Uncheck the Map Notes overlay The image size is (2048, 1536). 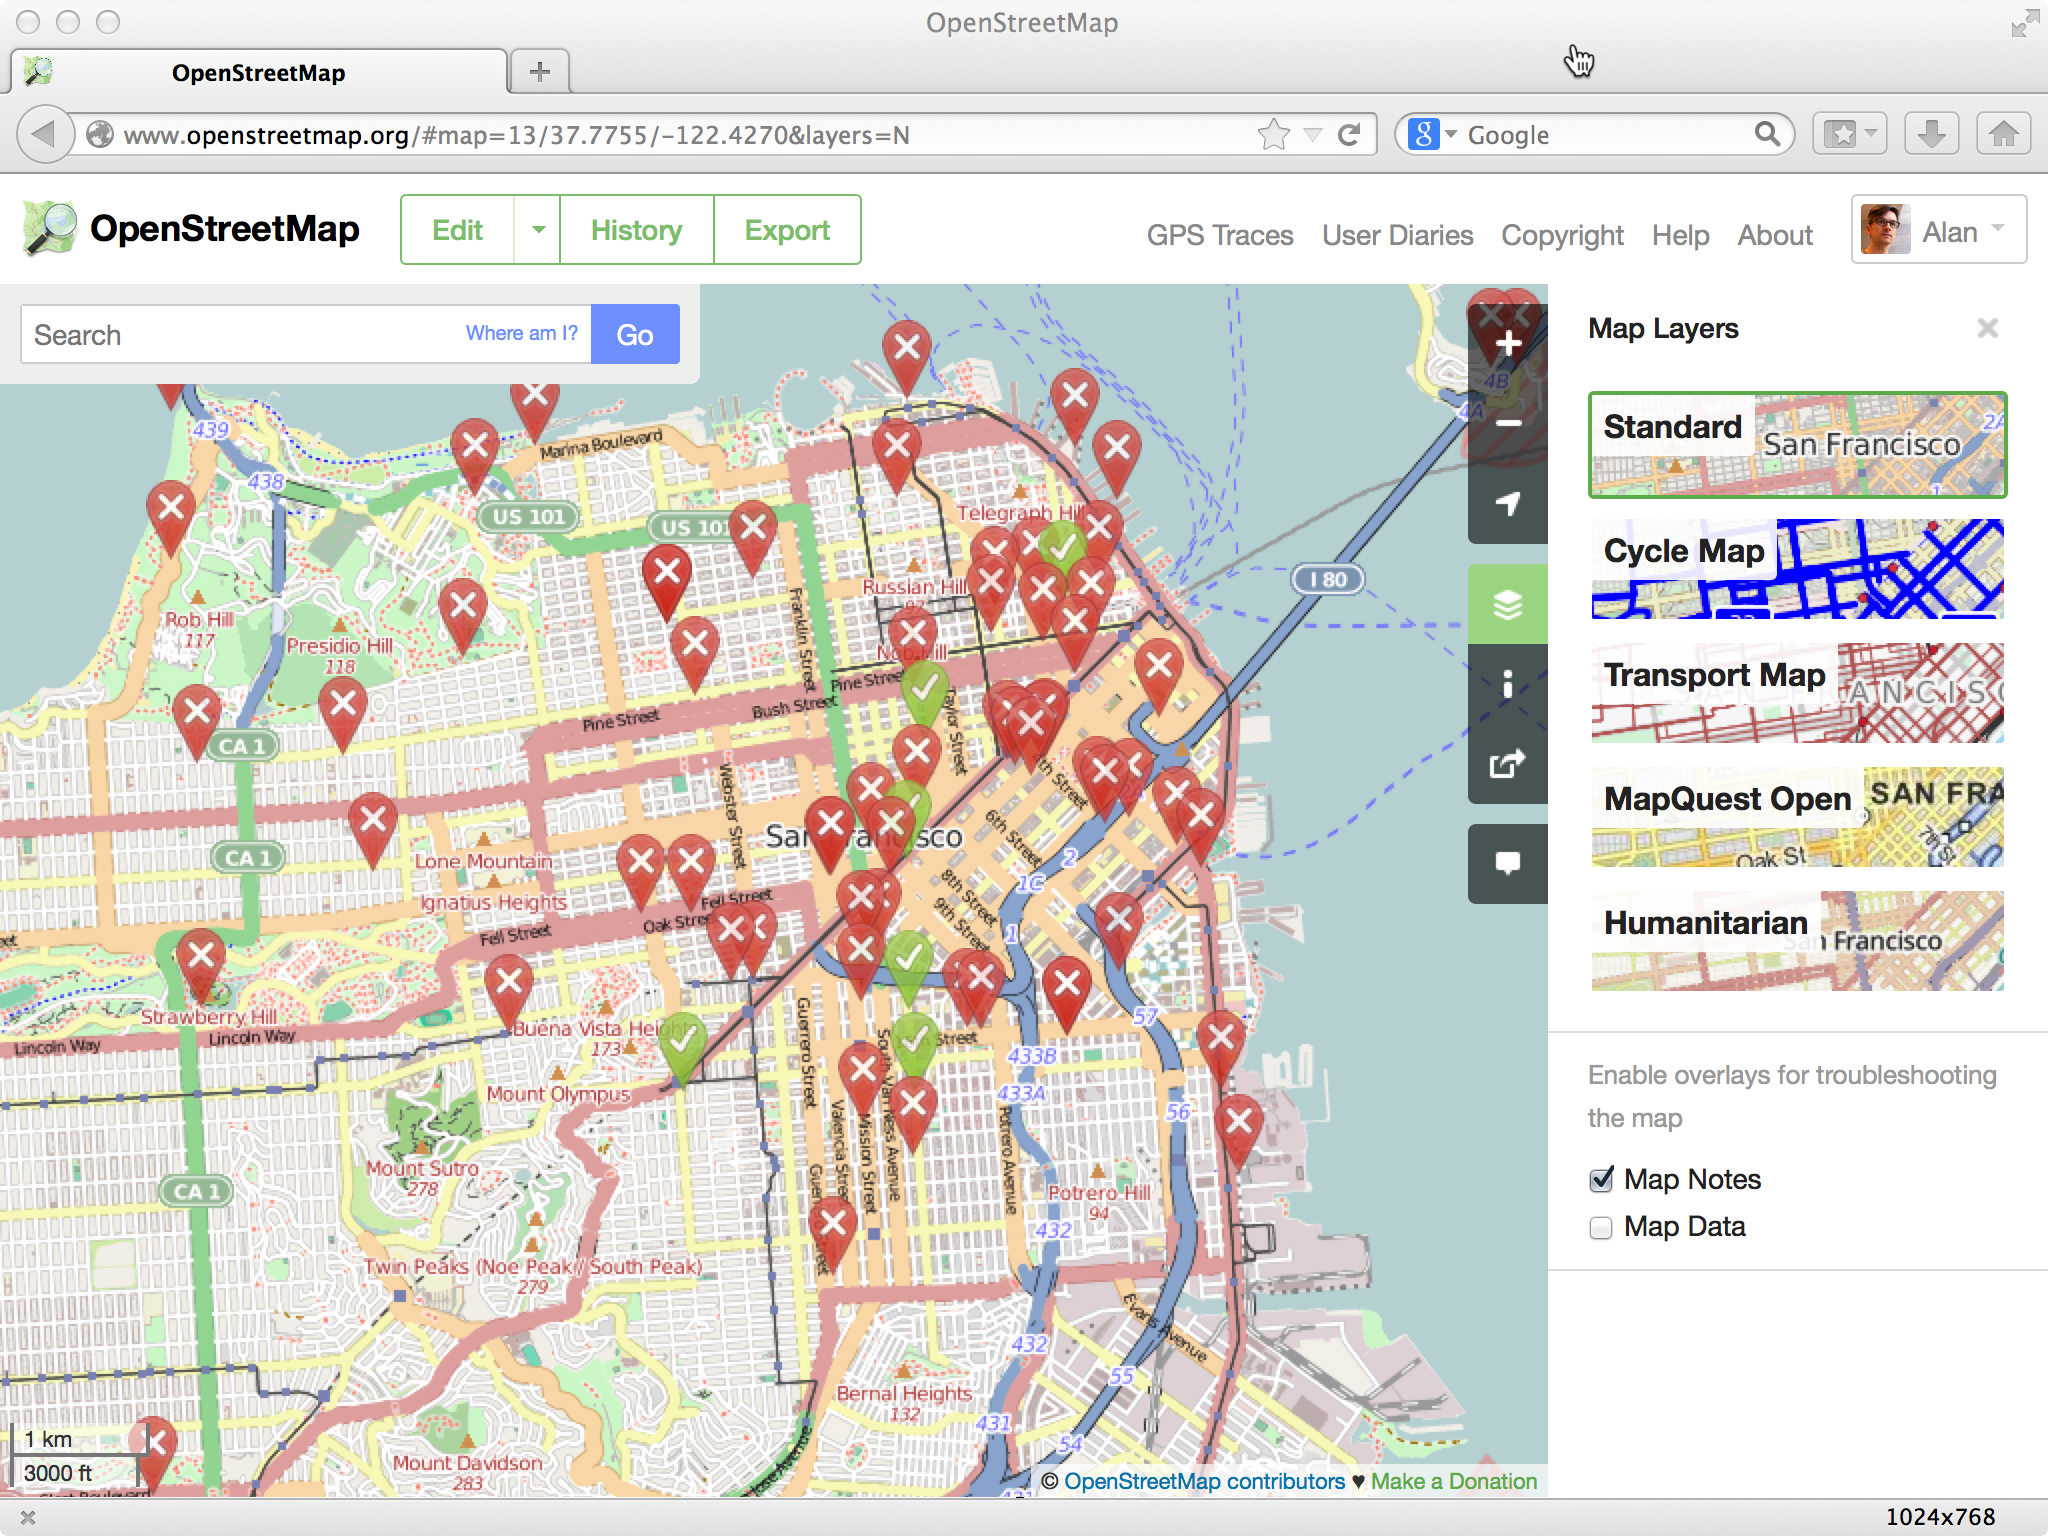click(x=1601, y=1180)
